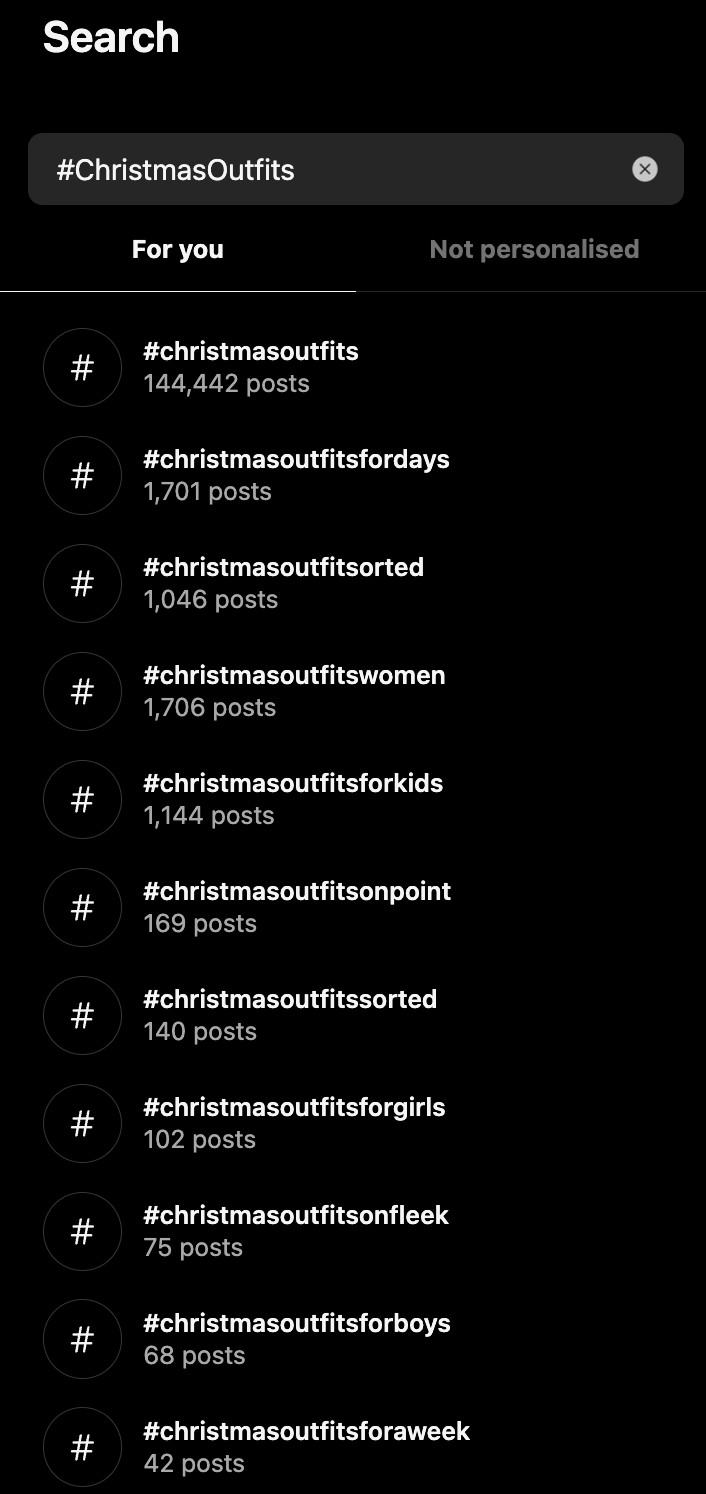Image resolution: width=706 pixels, height=1494 pixels.
Task: Click hash icon next to #christmasoutfitsorted
Action: click(x=82, y=583)
